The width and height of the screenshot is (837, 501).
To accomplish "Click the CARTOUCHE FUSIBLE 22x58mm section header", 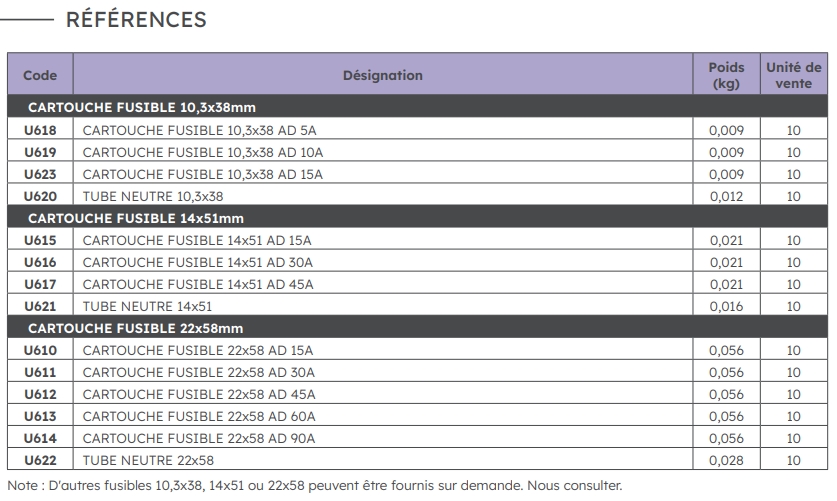I will tap(136, 328).
